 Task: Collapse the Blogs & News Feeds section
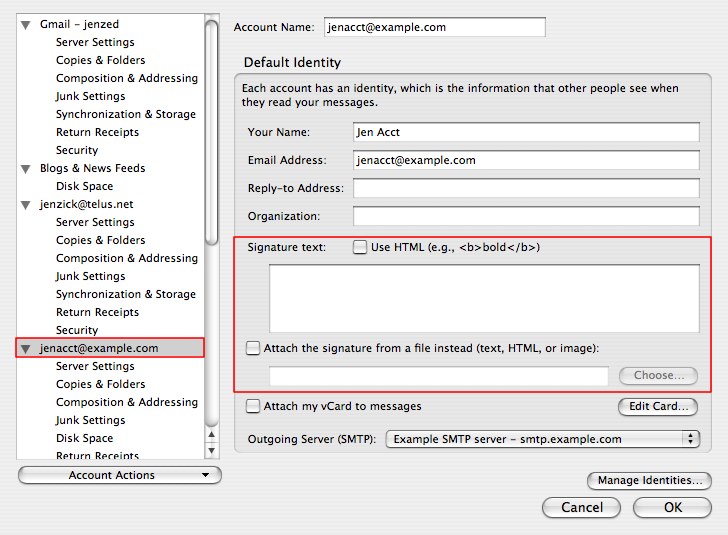[26, 168]
